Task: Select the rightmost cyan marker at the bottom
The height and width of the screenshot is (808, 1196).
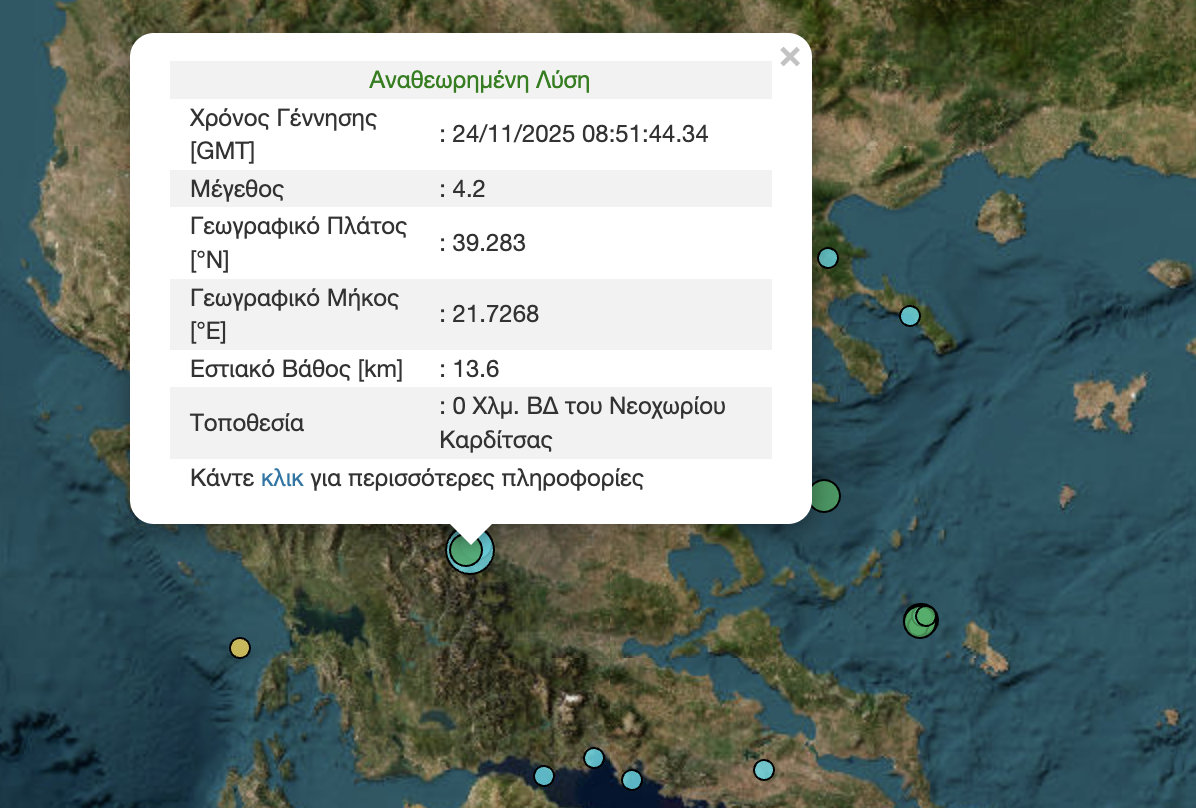Action: 763,769
